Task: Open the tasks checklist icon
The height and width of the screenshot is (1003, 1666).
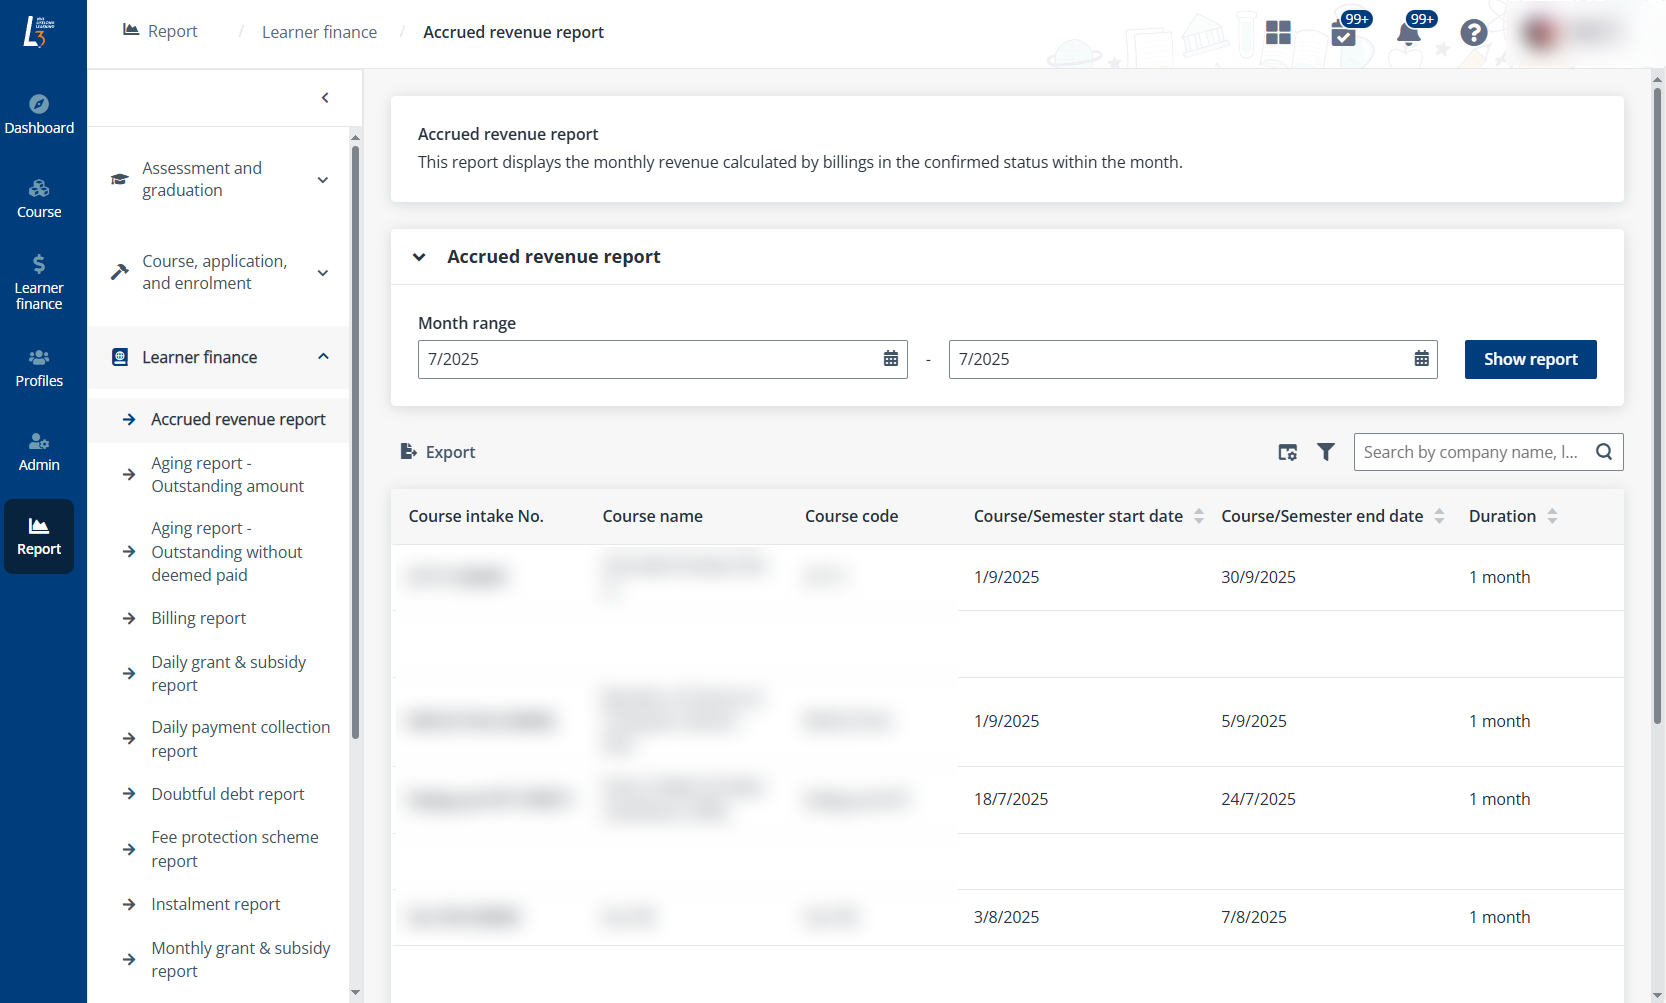Action: tap(1343, 35)
